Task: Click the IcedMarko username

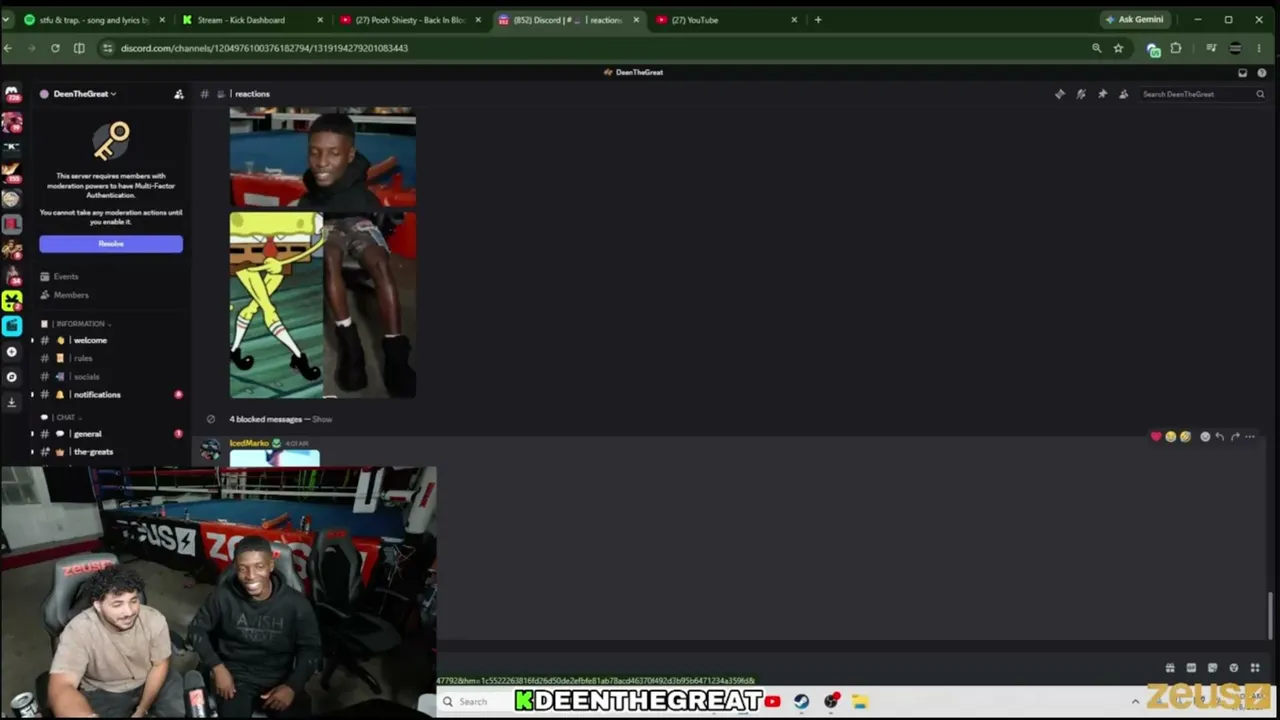Action: [x=249, y=443]
